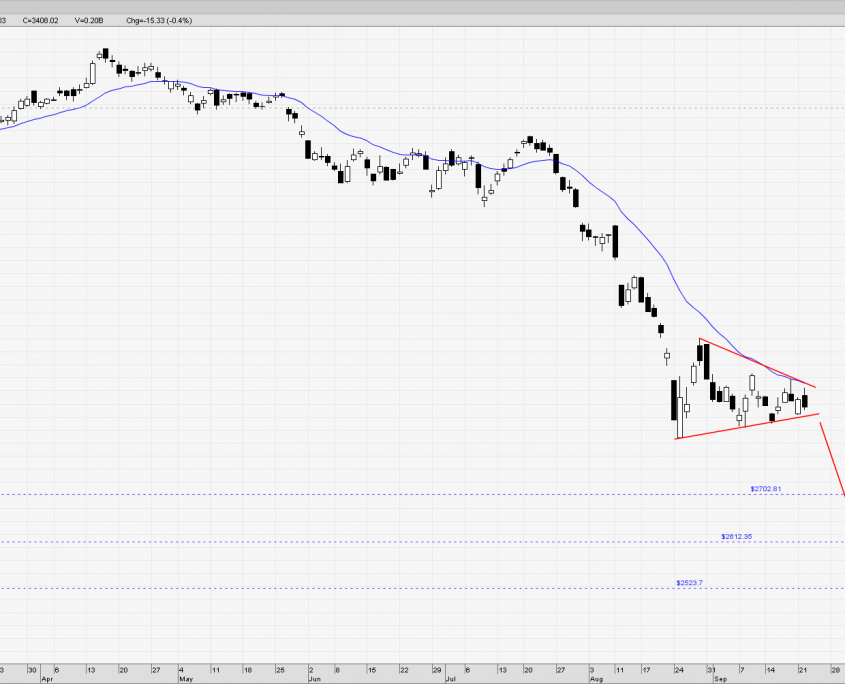Image resolution: width=845 pixels, height=684 pixels.
Task: Click the Apr month label on time axis
Action: pyautogui.click(x=47, y=677)
